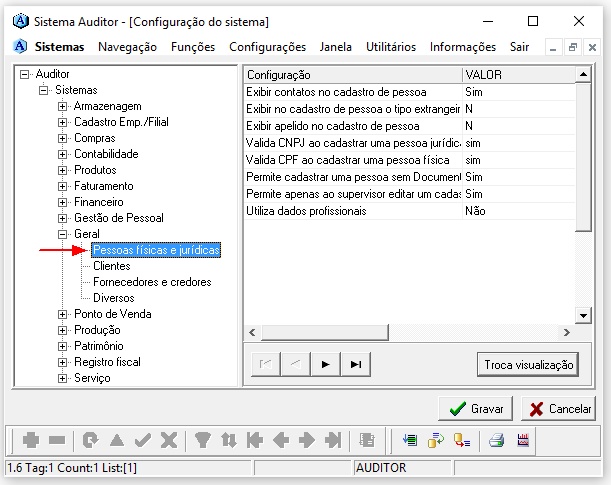Click the chart report toolbar icon

523,440
